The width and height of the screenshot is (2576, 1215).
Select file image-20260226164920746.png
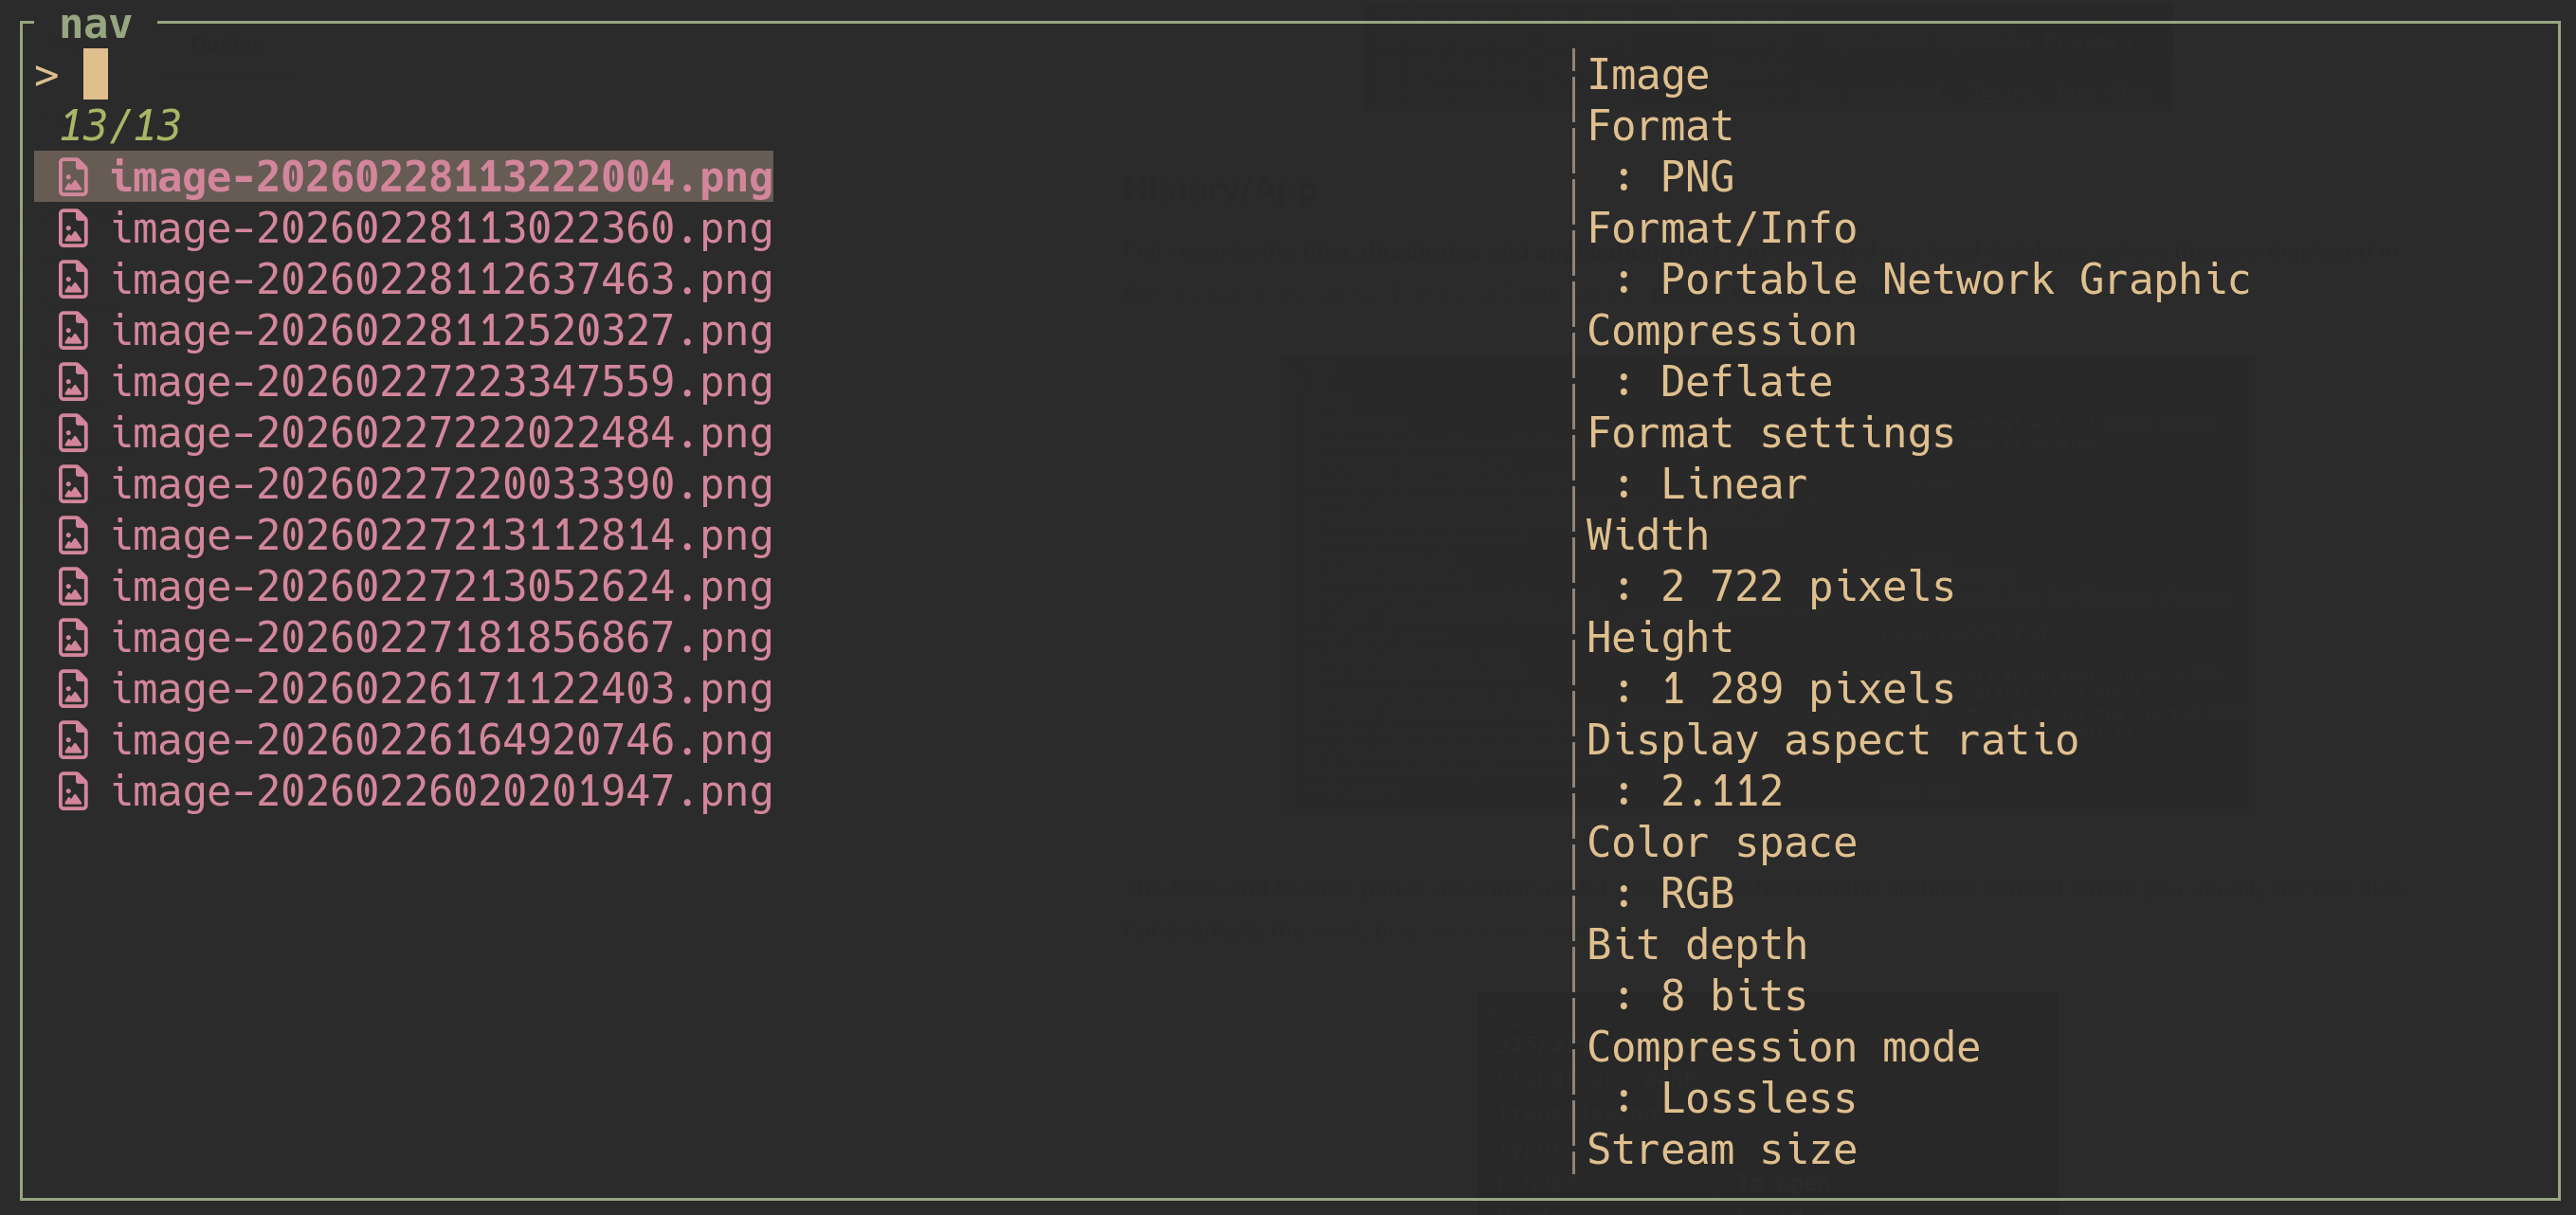click(441, 740)
